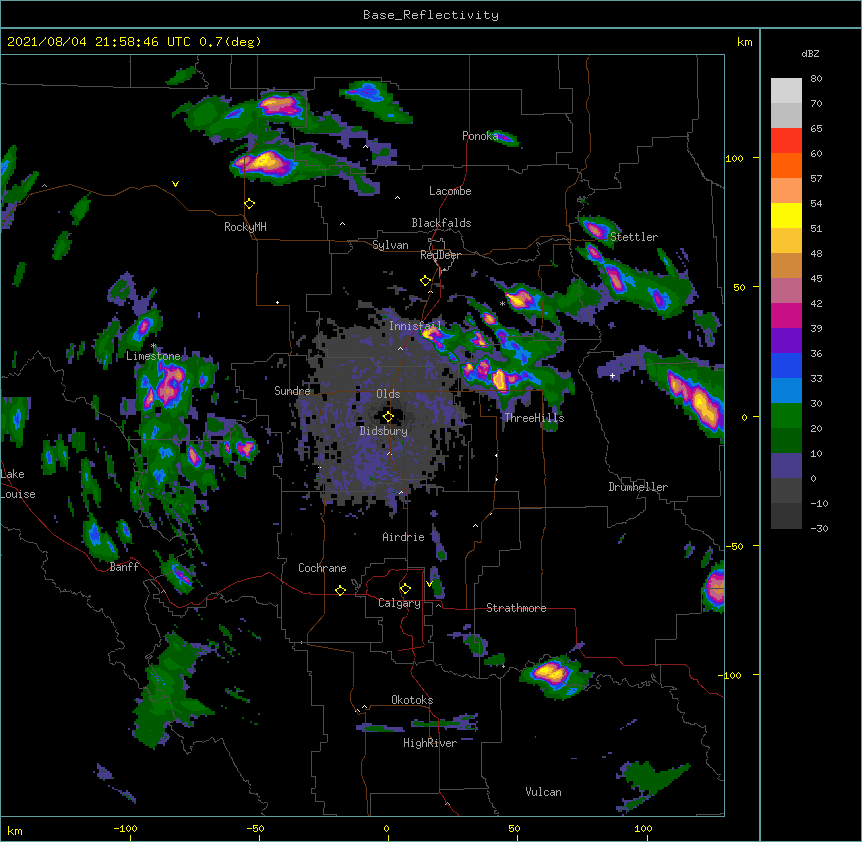Click the Stettler city label
The height and width of the screenshot is (842, 862).
tap(634, 237)
